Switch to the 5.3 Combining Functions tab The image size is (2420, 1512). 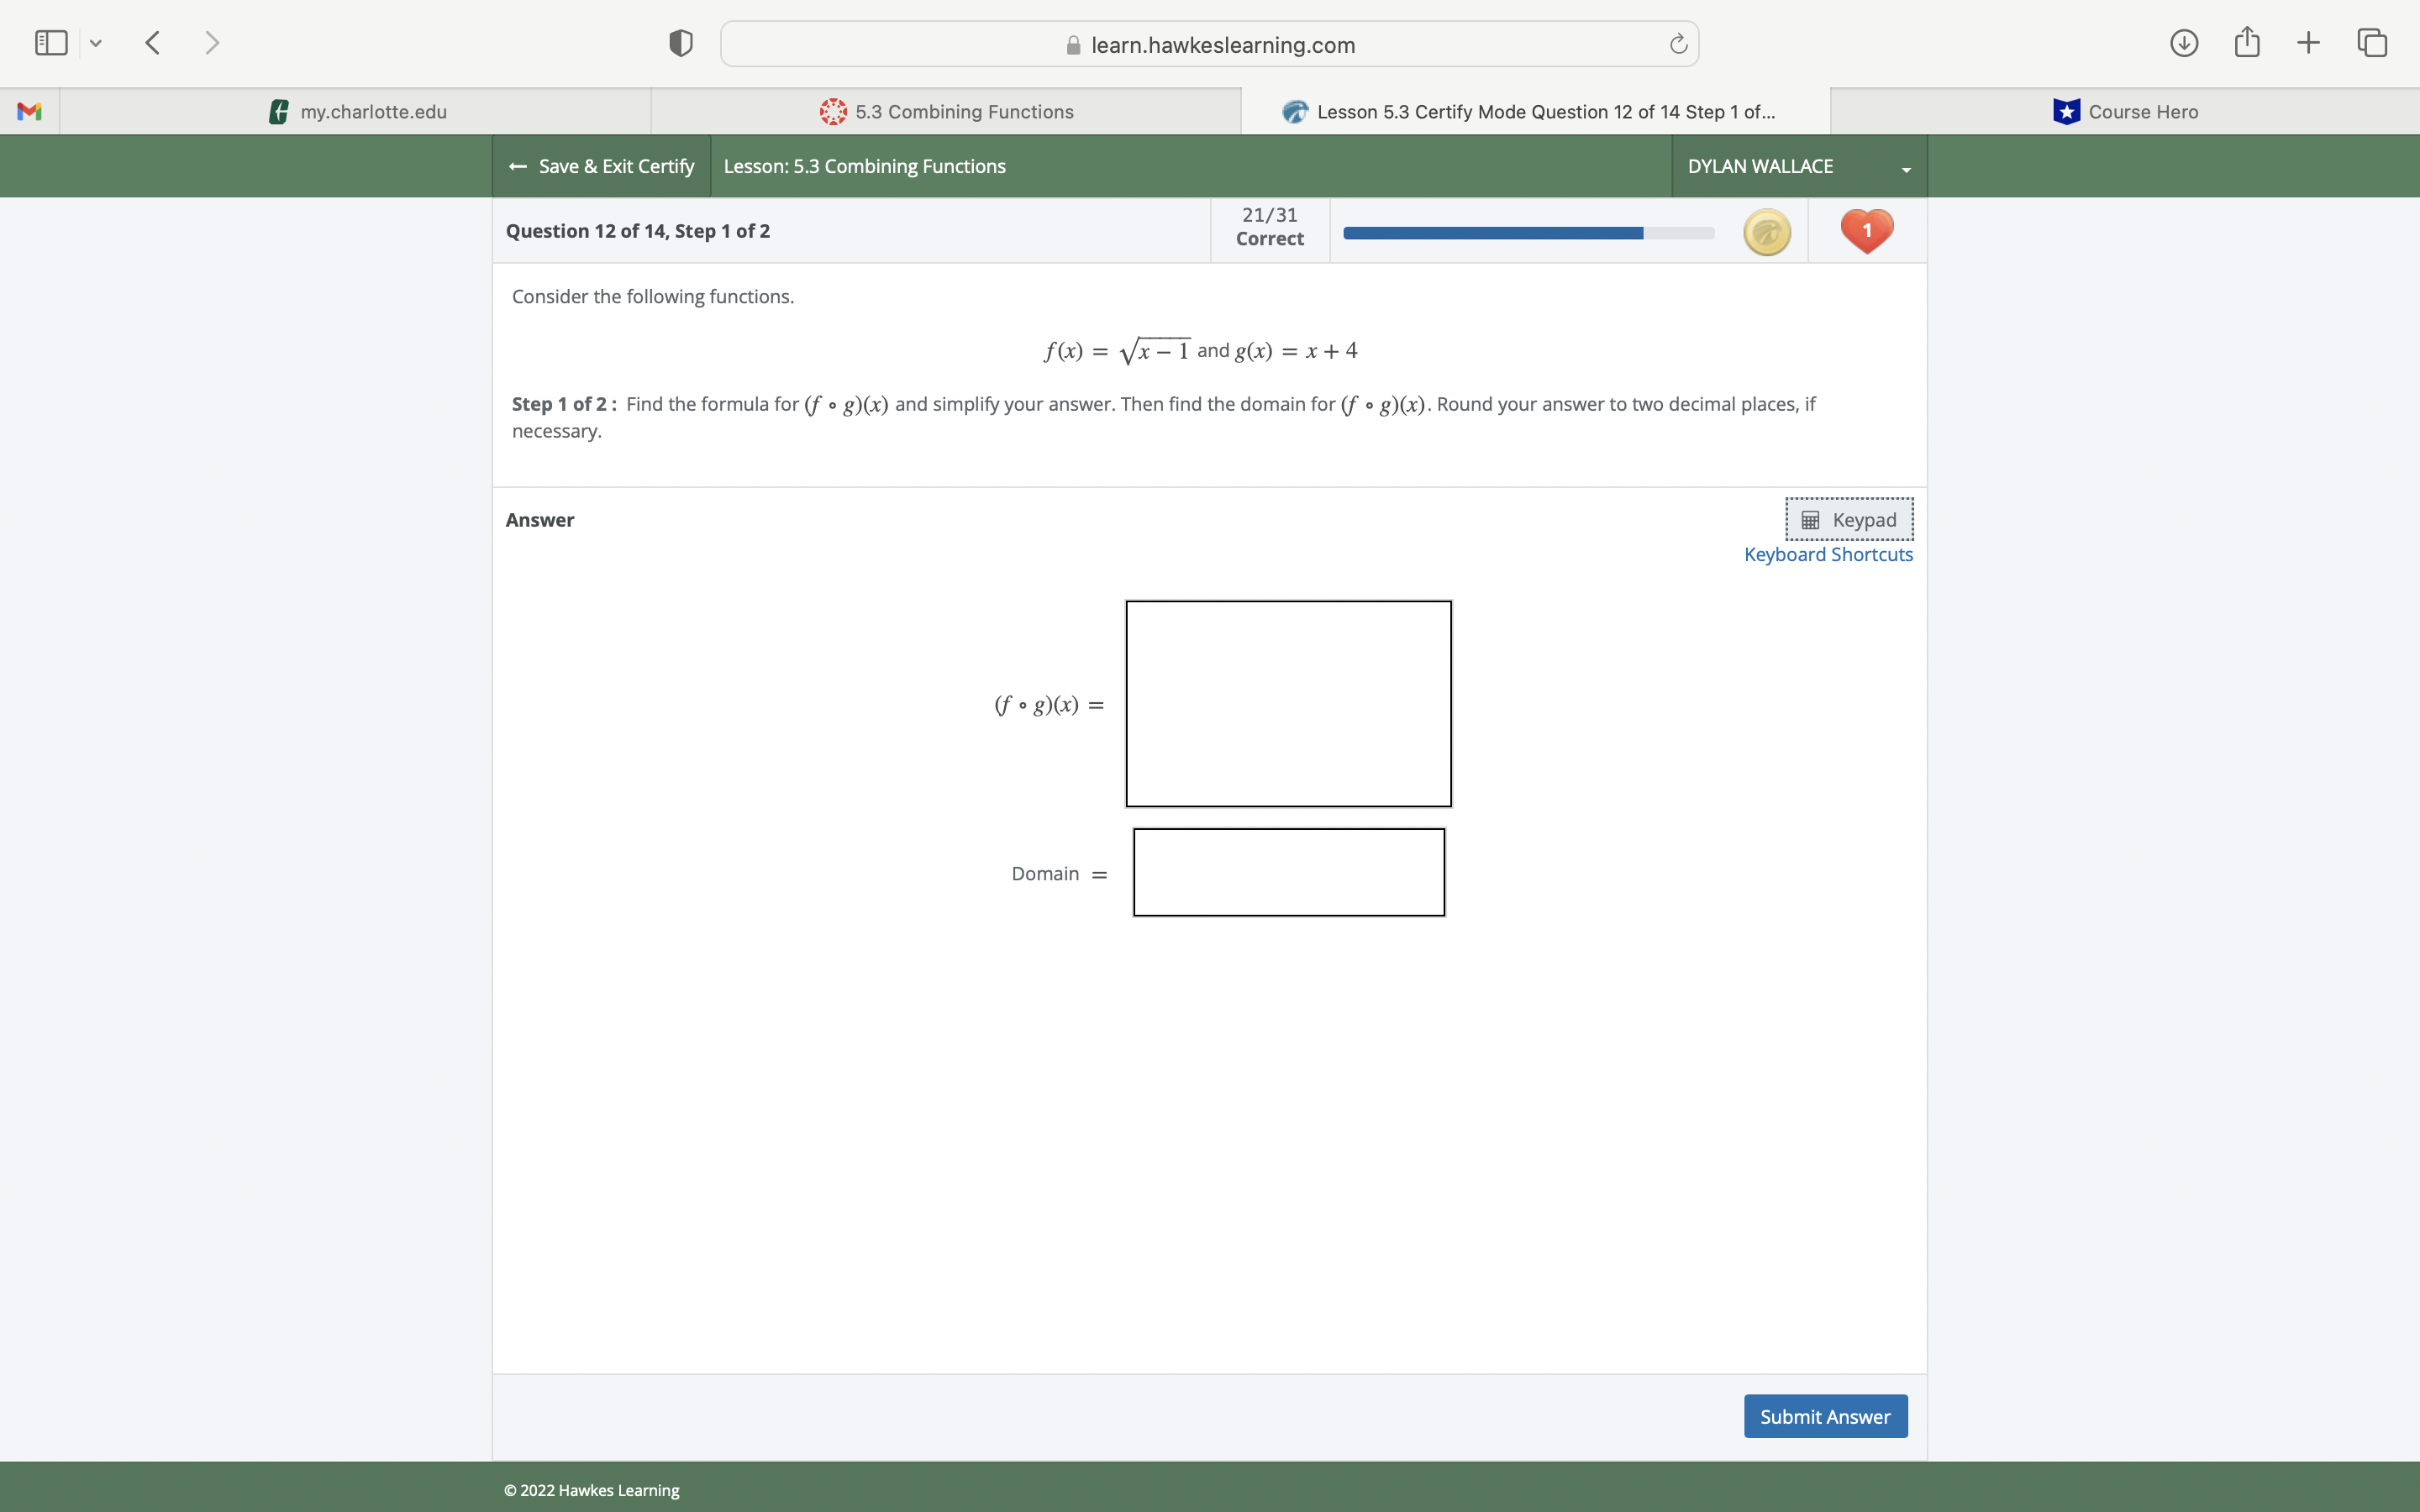click(946, 112)
